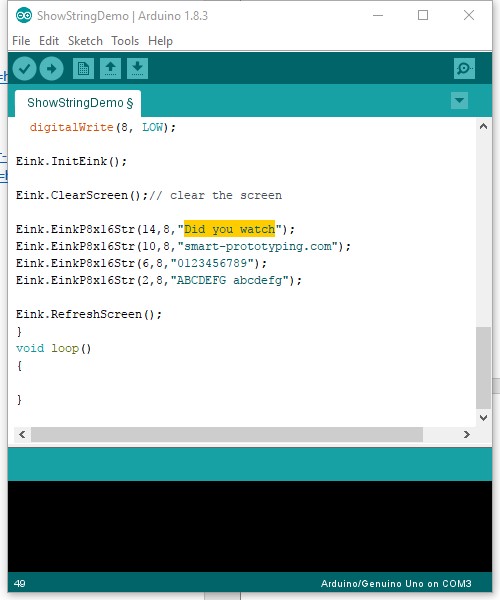This screenshot has height=600, width=500.
Task: Open the File menu
Action: click(21, 41)
